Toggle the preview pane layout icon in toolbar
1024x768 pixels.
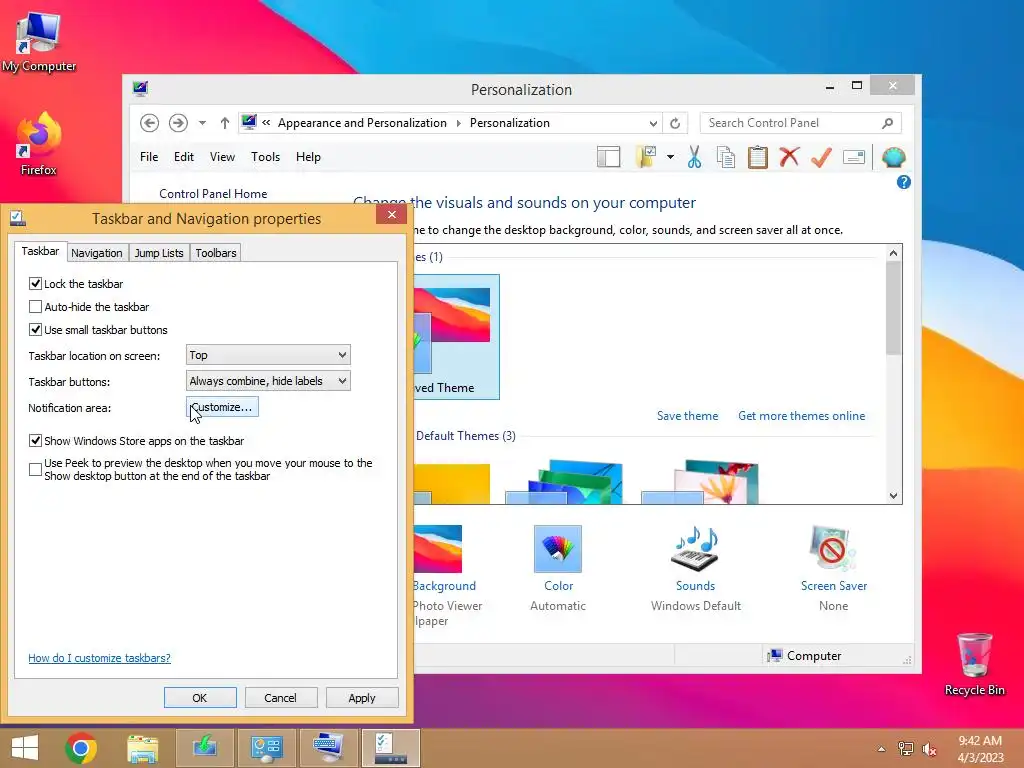pos(608,157)
